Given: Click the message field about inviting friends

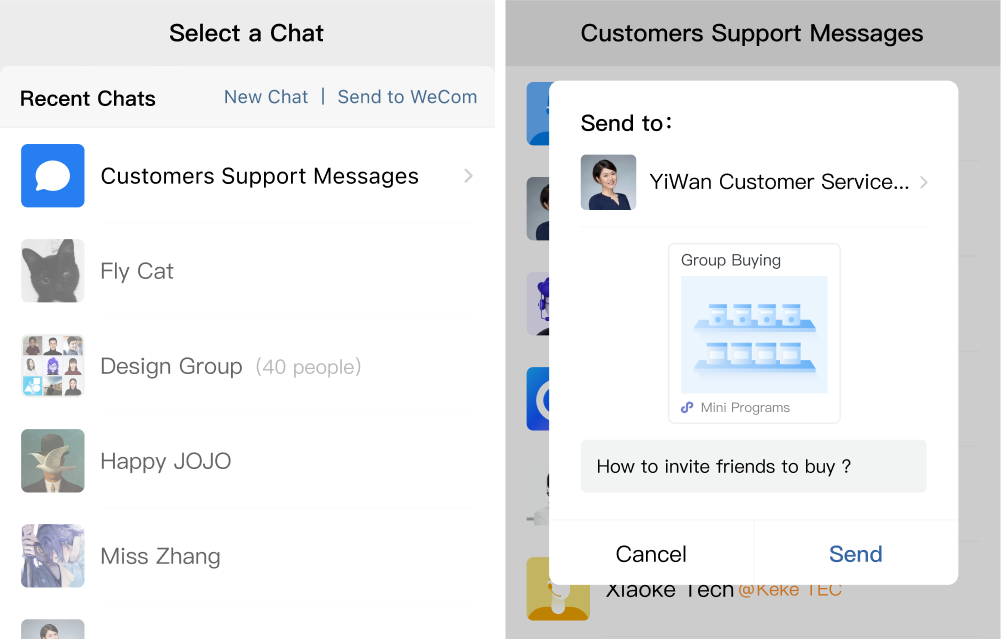Looking at the screenshot, I should click(753, 466).
